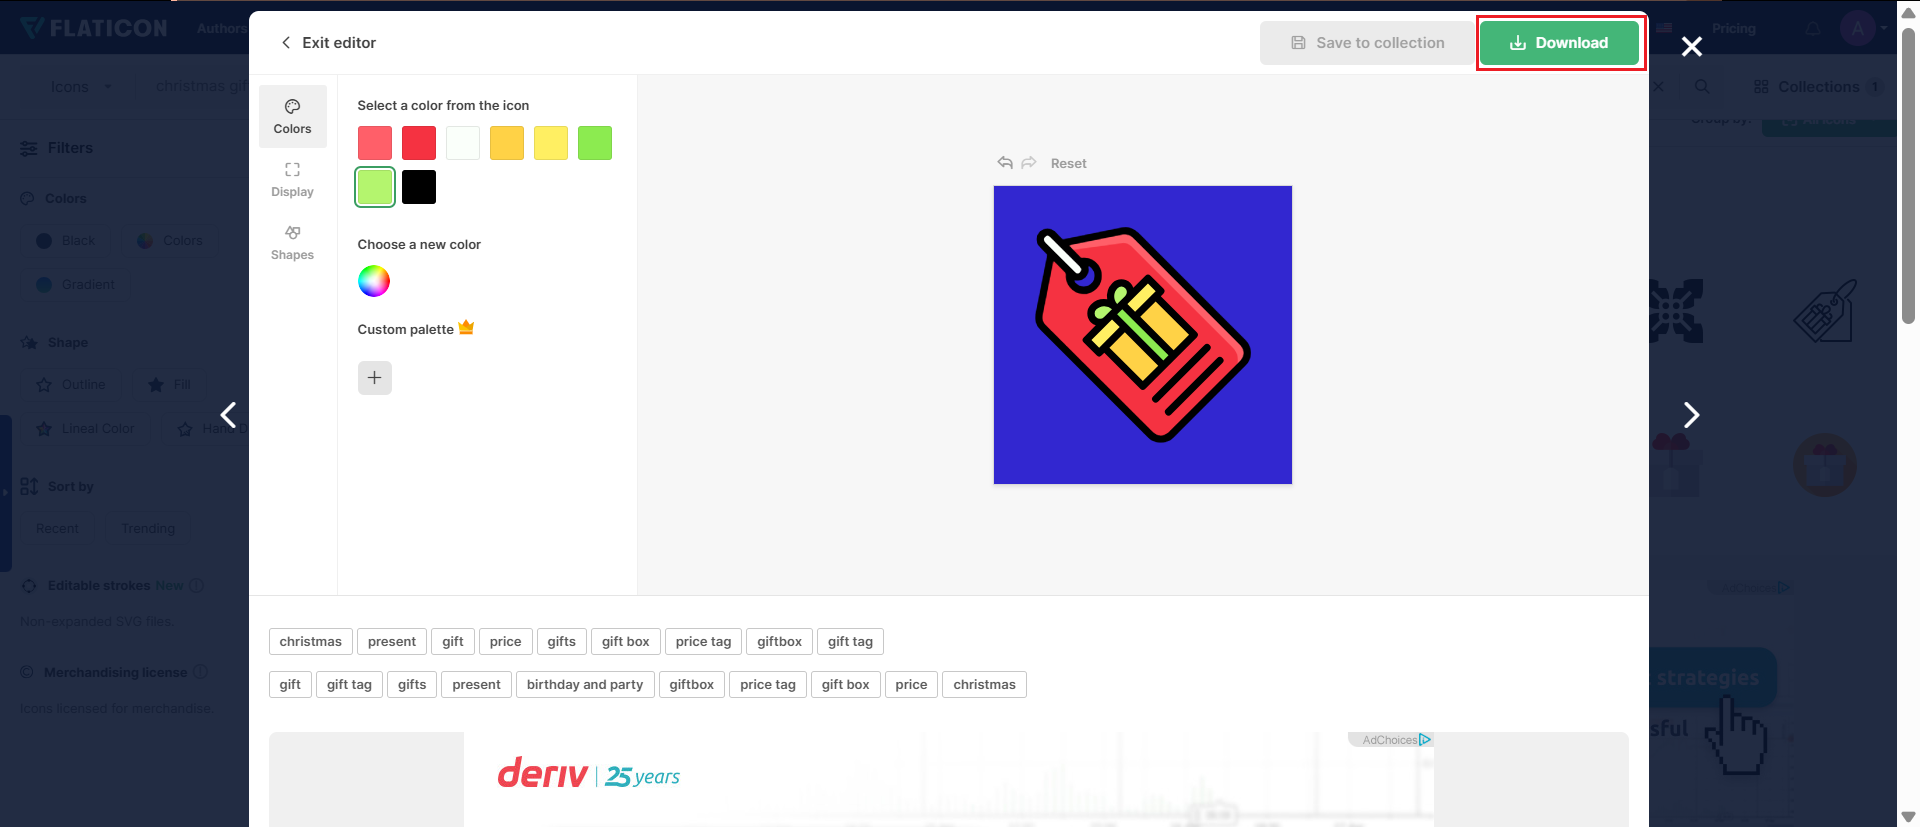Image resolution: width=1920 pixels, height=827 pixels.
Task: Click the Filters icon in background sidebar
Action: tap(29, 148)
